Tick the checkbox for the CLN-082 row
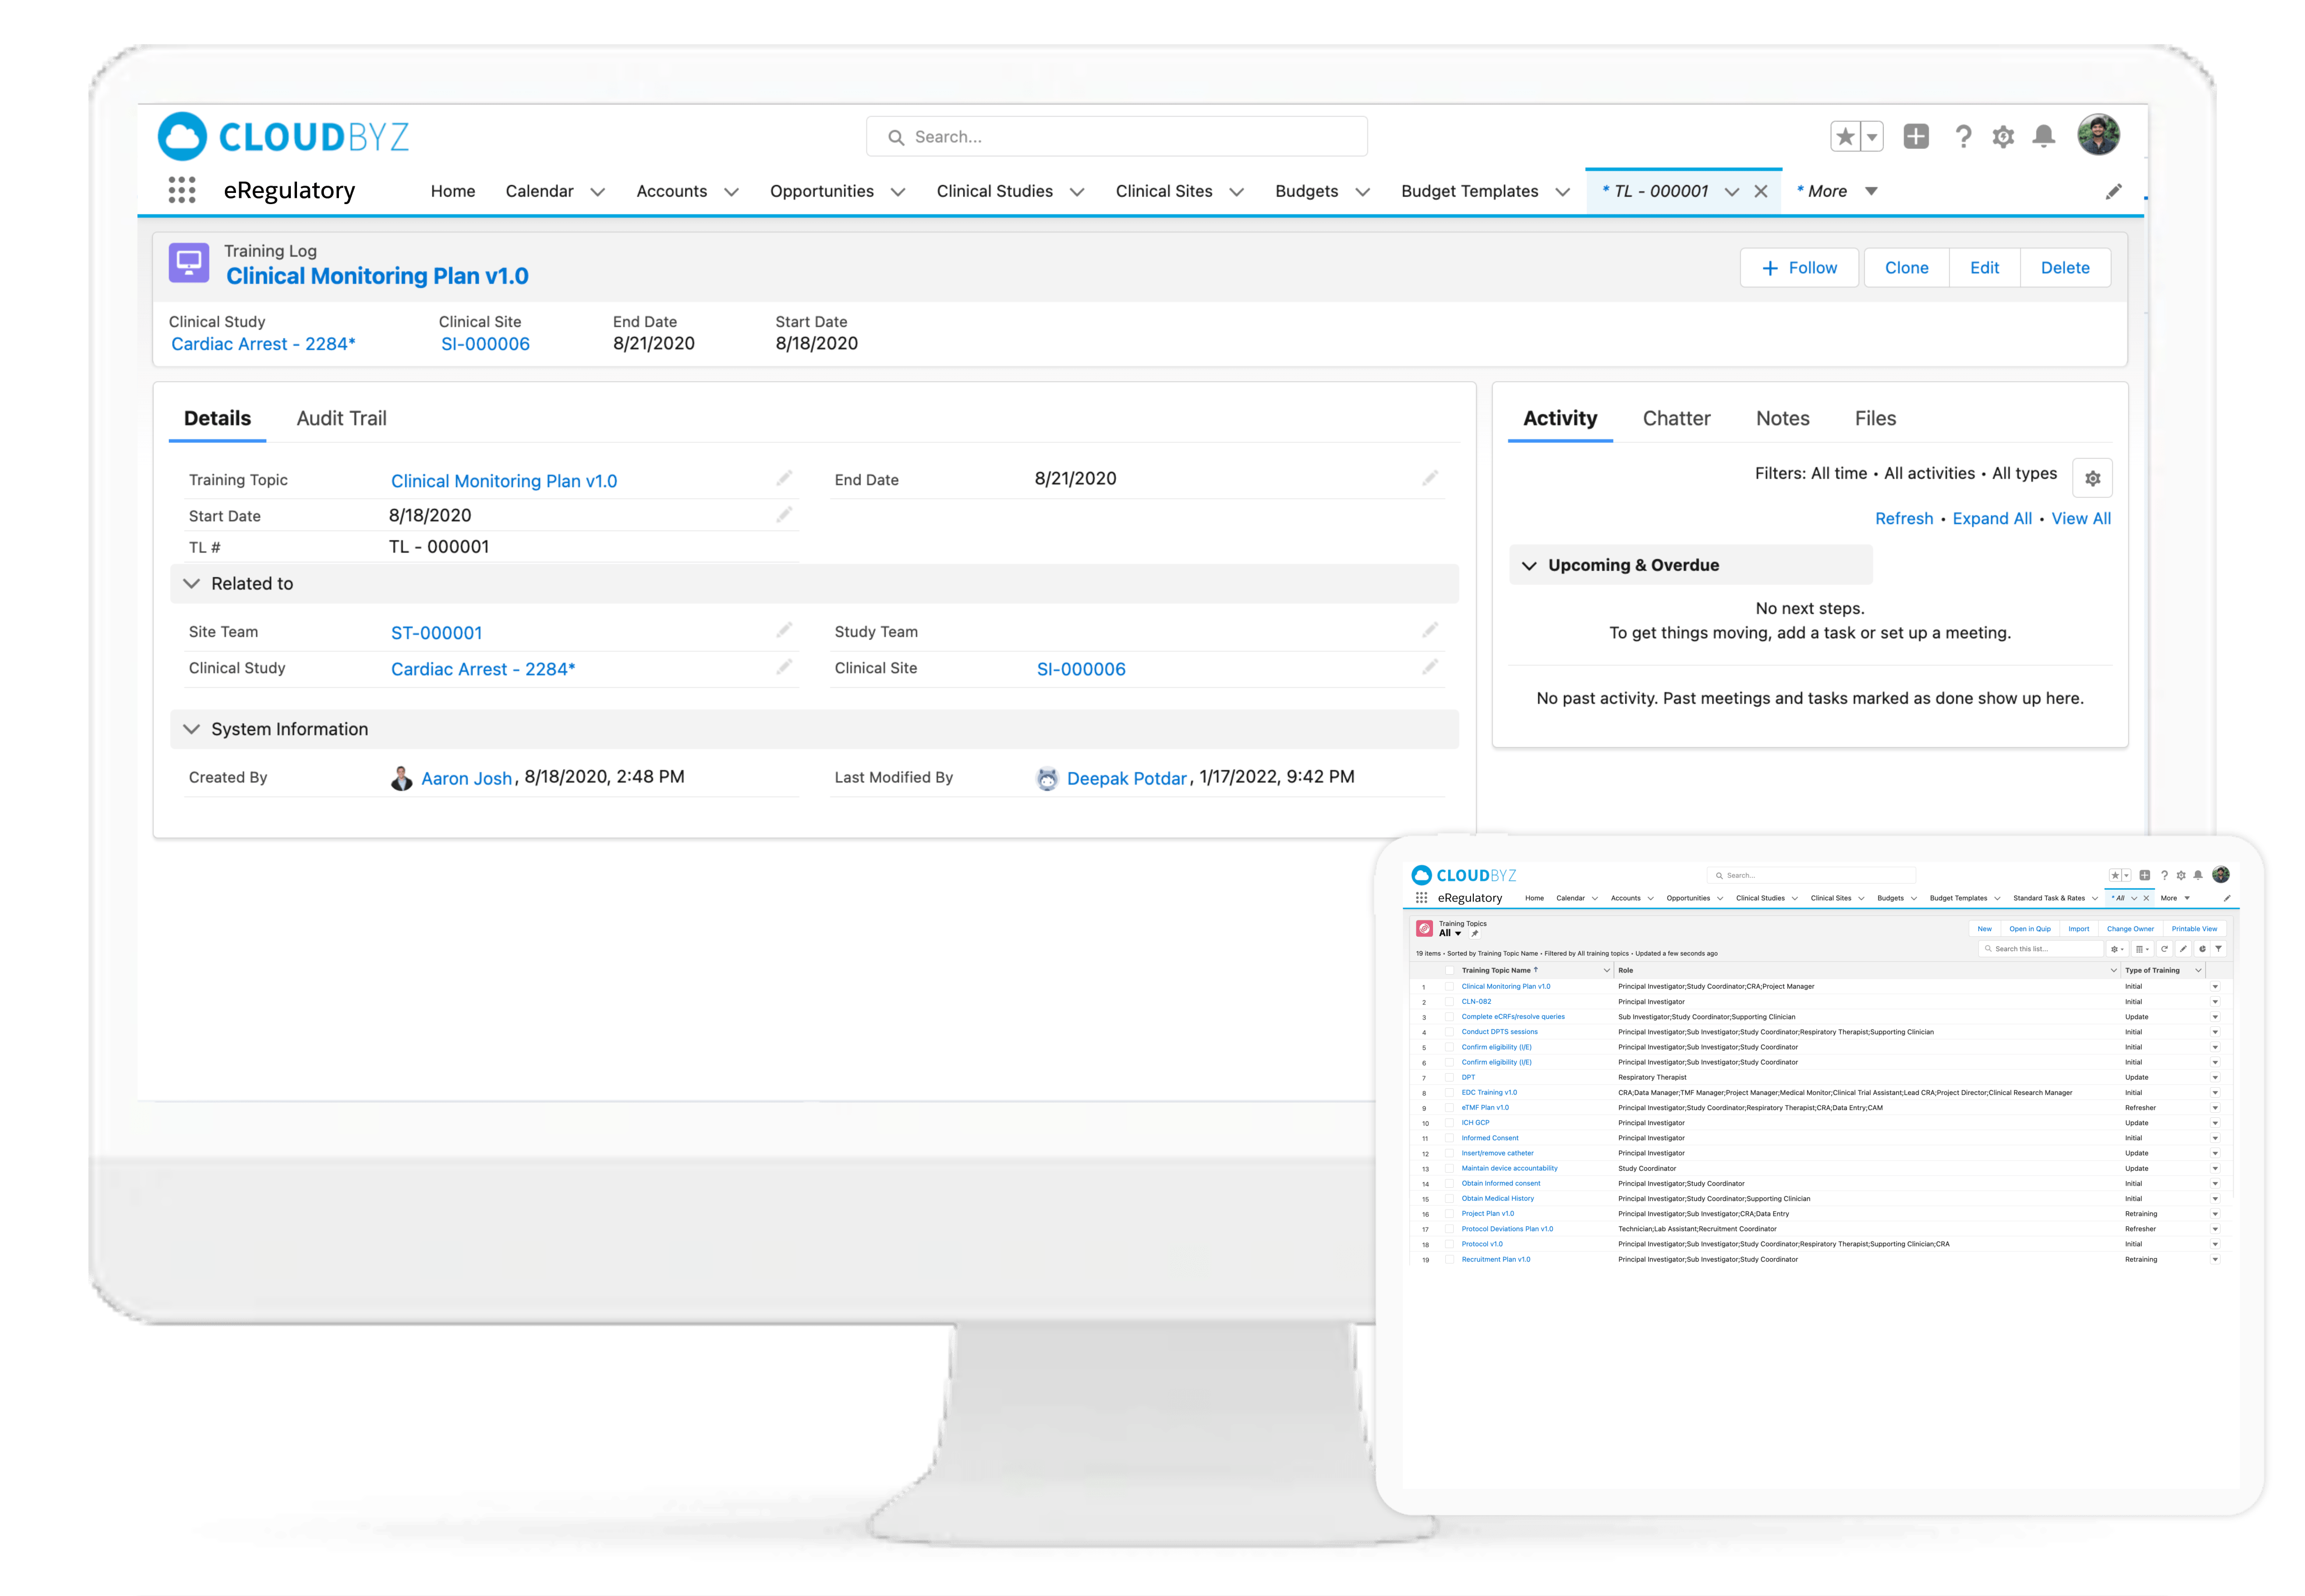The image size is (2305, 1596). coord(1449,1001)
